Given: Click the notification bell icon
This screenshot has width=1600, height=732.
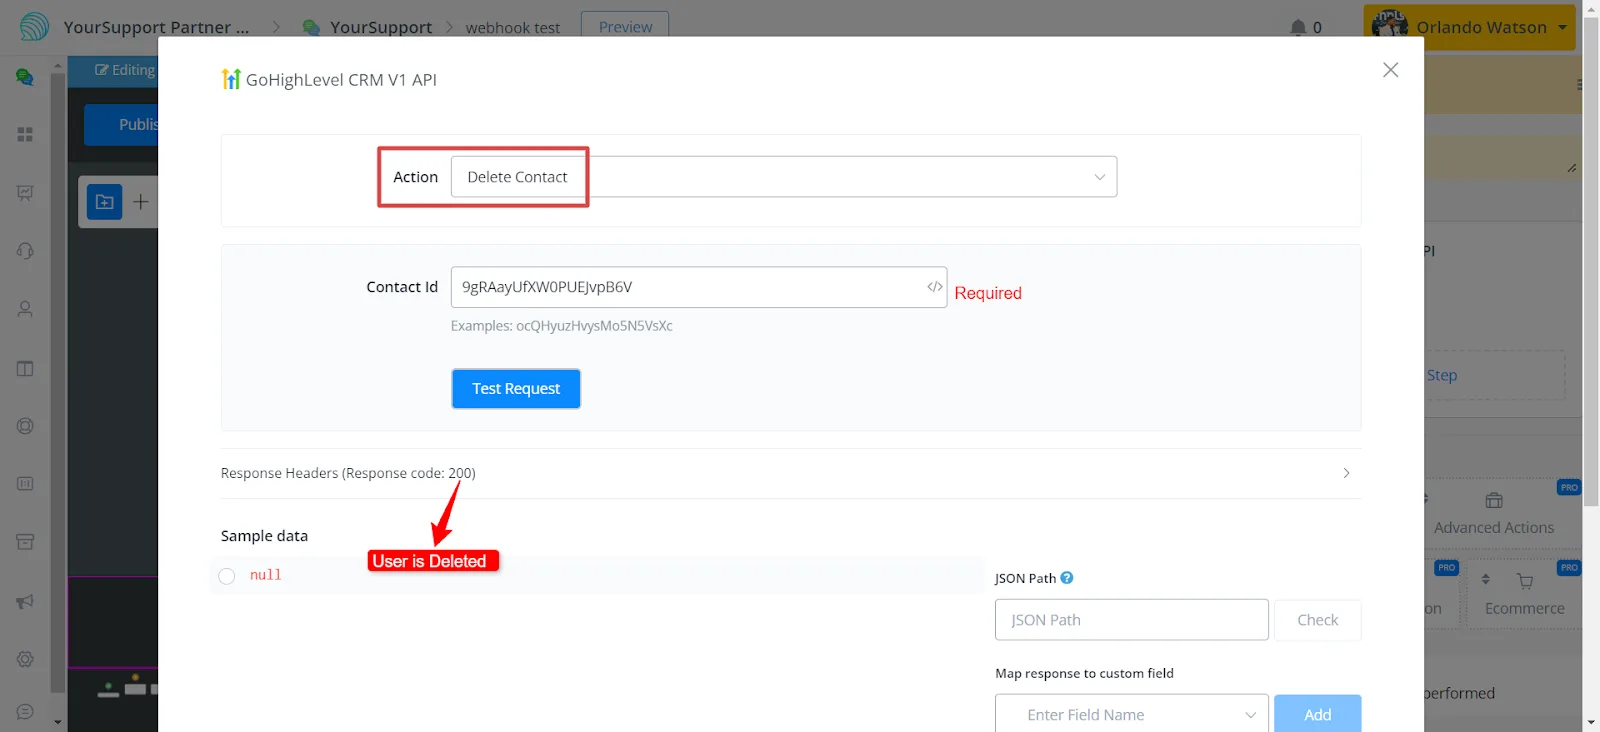Looking at the screenshot, I should [1298, 27].
